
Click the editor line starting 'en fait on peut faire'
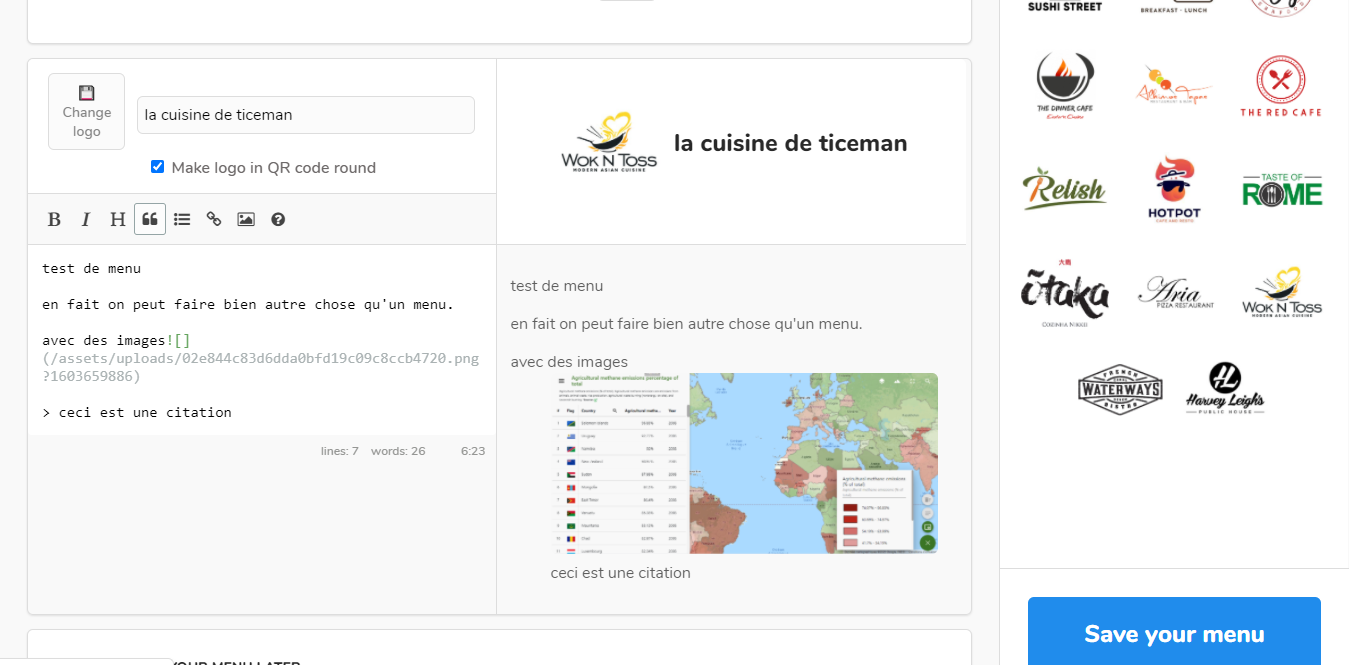(x=248, y=305)
